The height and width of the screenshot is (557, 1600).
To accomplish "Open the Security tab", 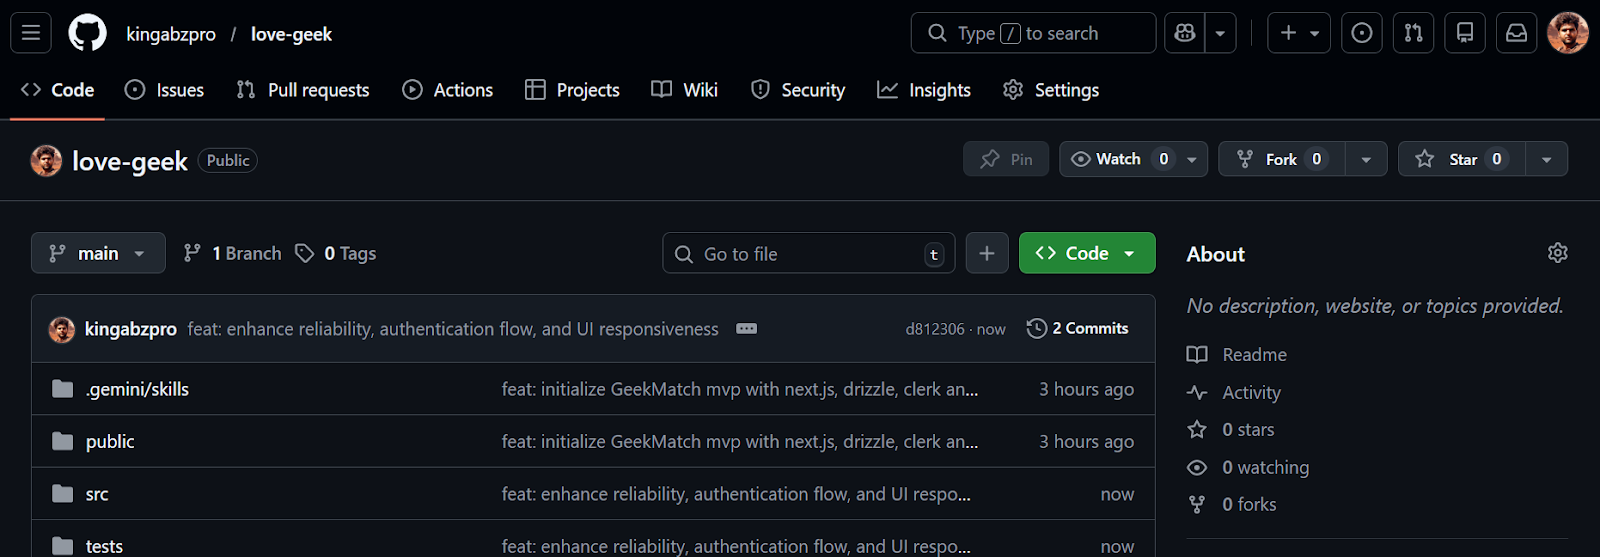I will pos(798,90).
